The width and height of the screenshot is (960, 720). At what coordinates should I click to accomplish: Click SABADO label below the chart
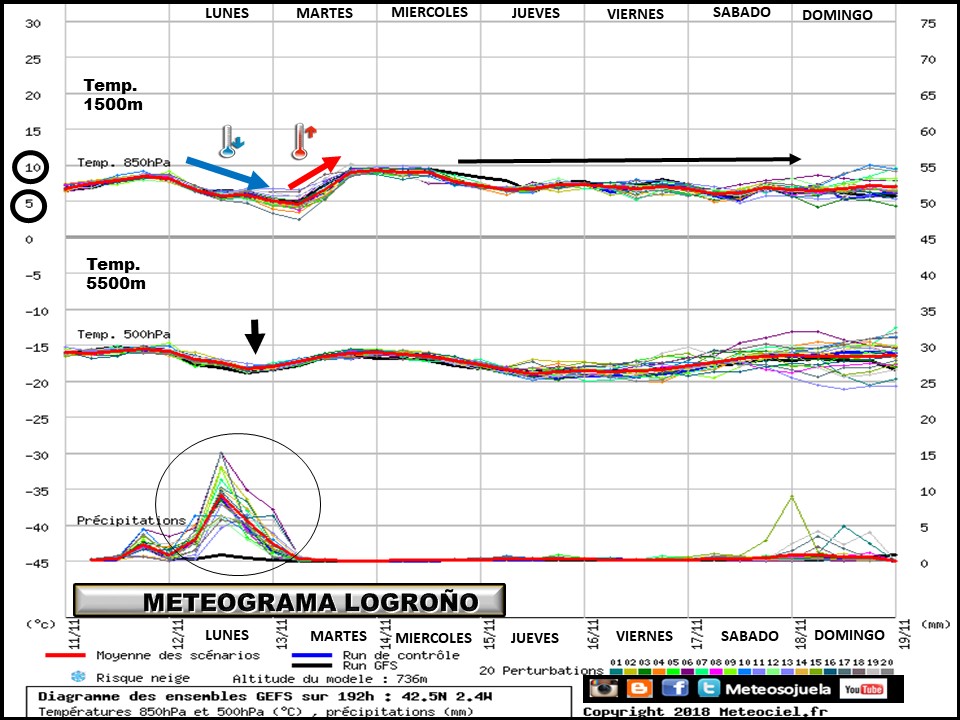749,636
